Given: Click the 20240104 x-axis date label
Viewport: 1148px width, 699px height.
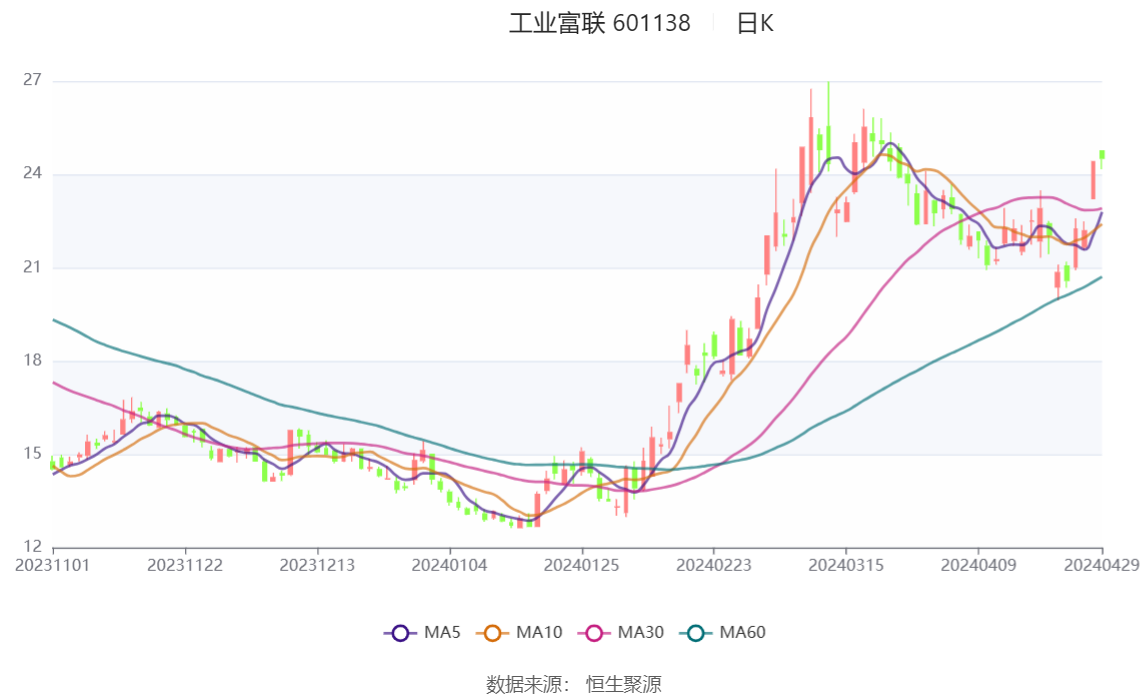Looking at the screenshot, I should coord(449,565).
